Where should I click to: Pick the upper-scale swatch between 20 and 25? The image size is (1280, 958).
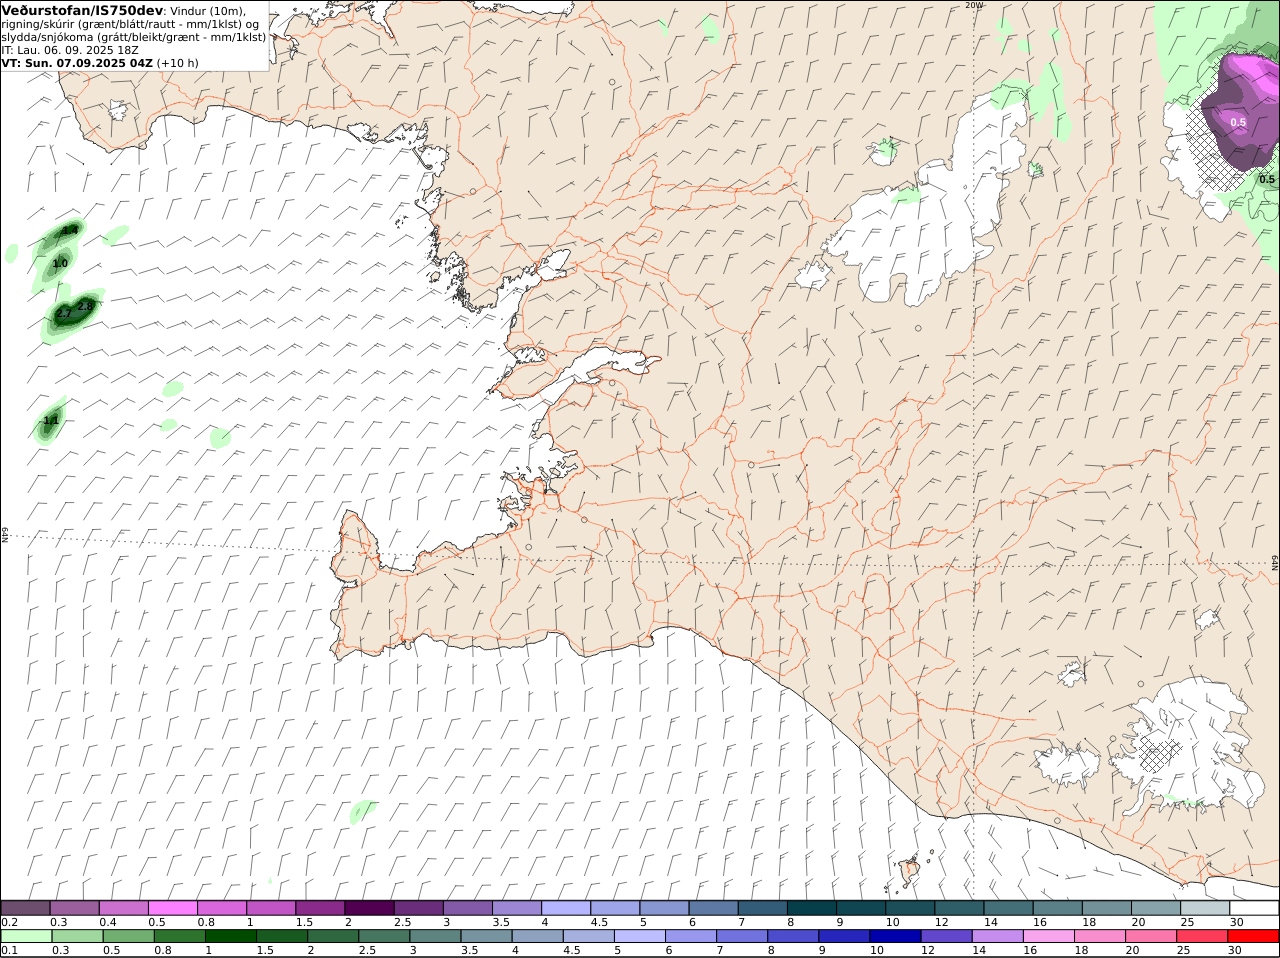pyautogui.click(x=1157, y=907)
